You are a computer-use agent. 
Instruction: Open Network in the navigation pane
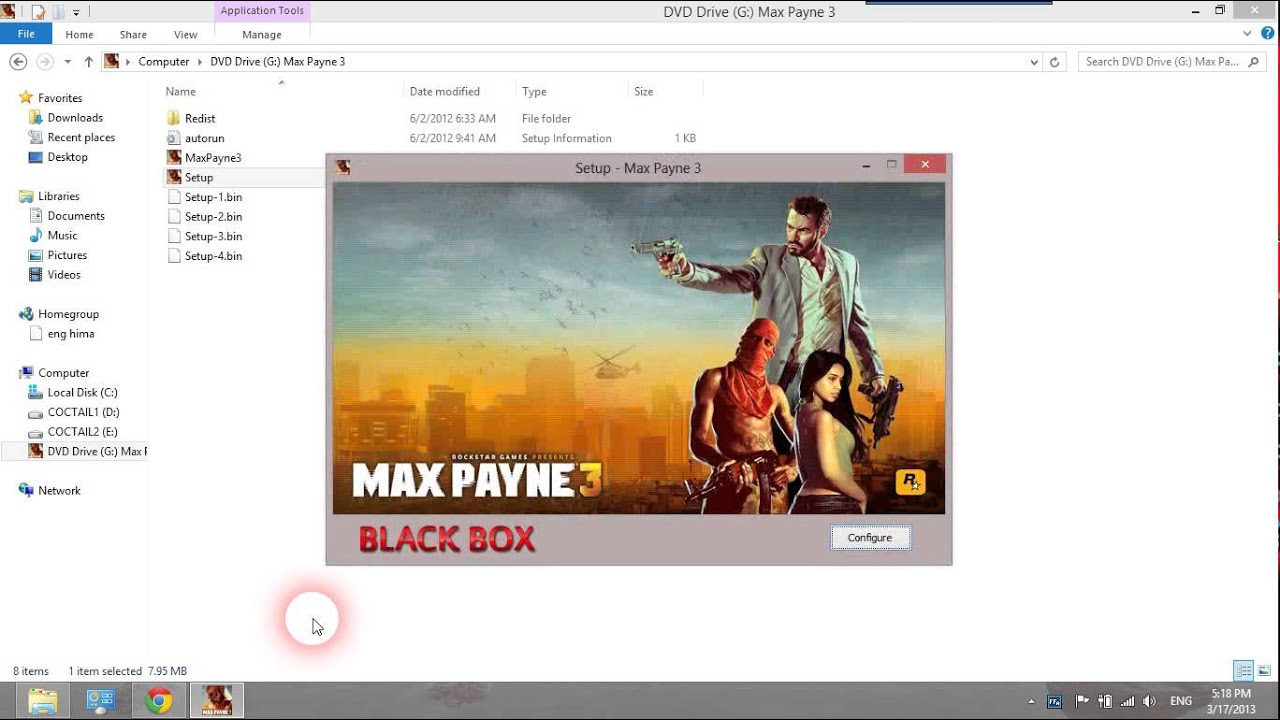pyautogui.click(x=59, y=491)
